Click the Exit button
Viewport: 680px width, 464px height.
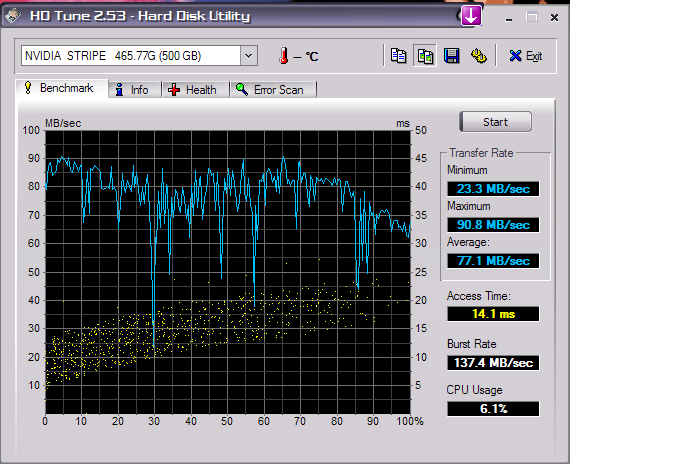click(x=526, y=56)
